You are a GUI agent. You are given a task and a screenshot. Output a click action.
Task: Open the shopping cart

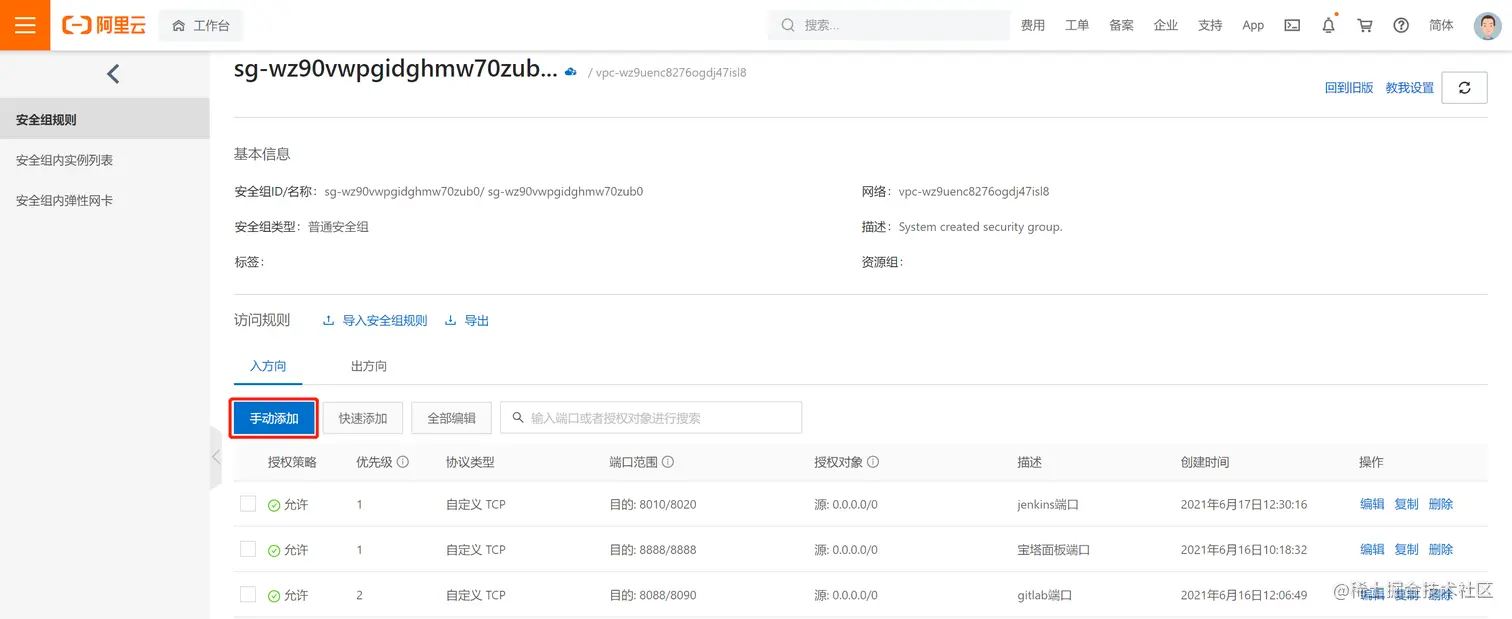(x=1364, y=25)
